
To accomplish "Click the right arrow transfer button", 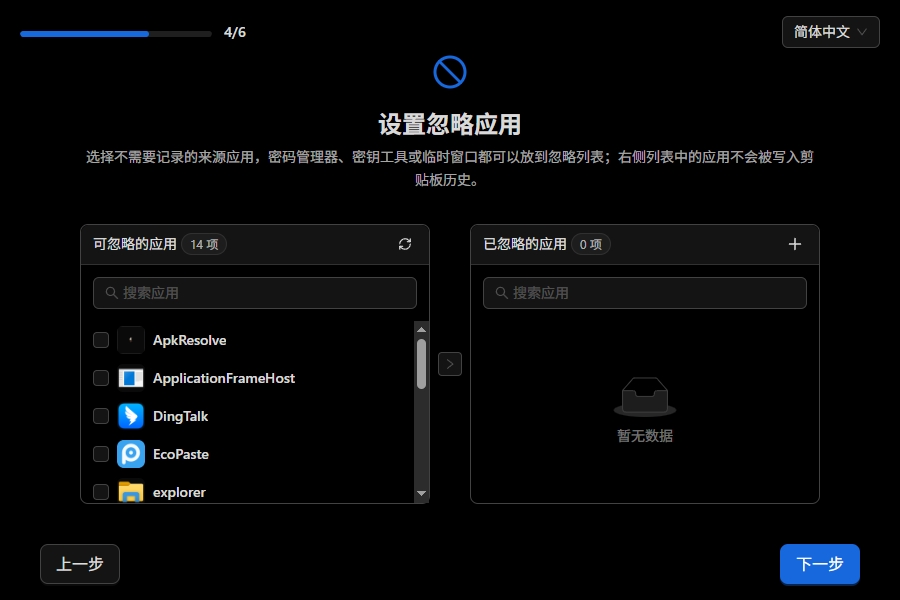I will (x=449, y=364).
